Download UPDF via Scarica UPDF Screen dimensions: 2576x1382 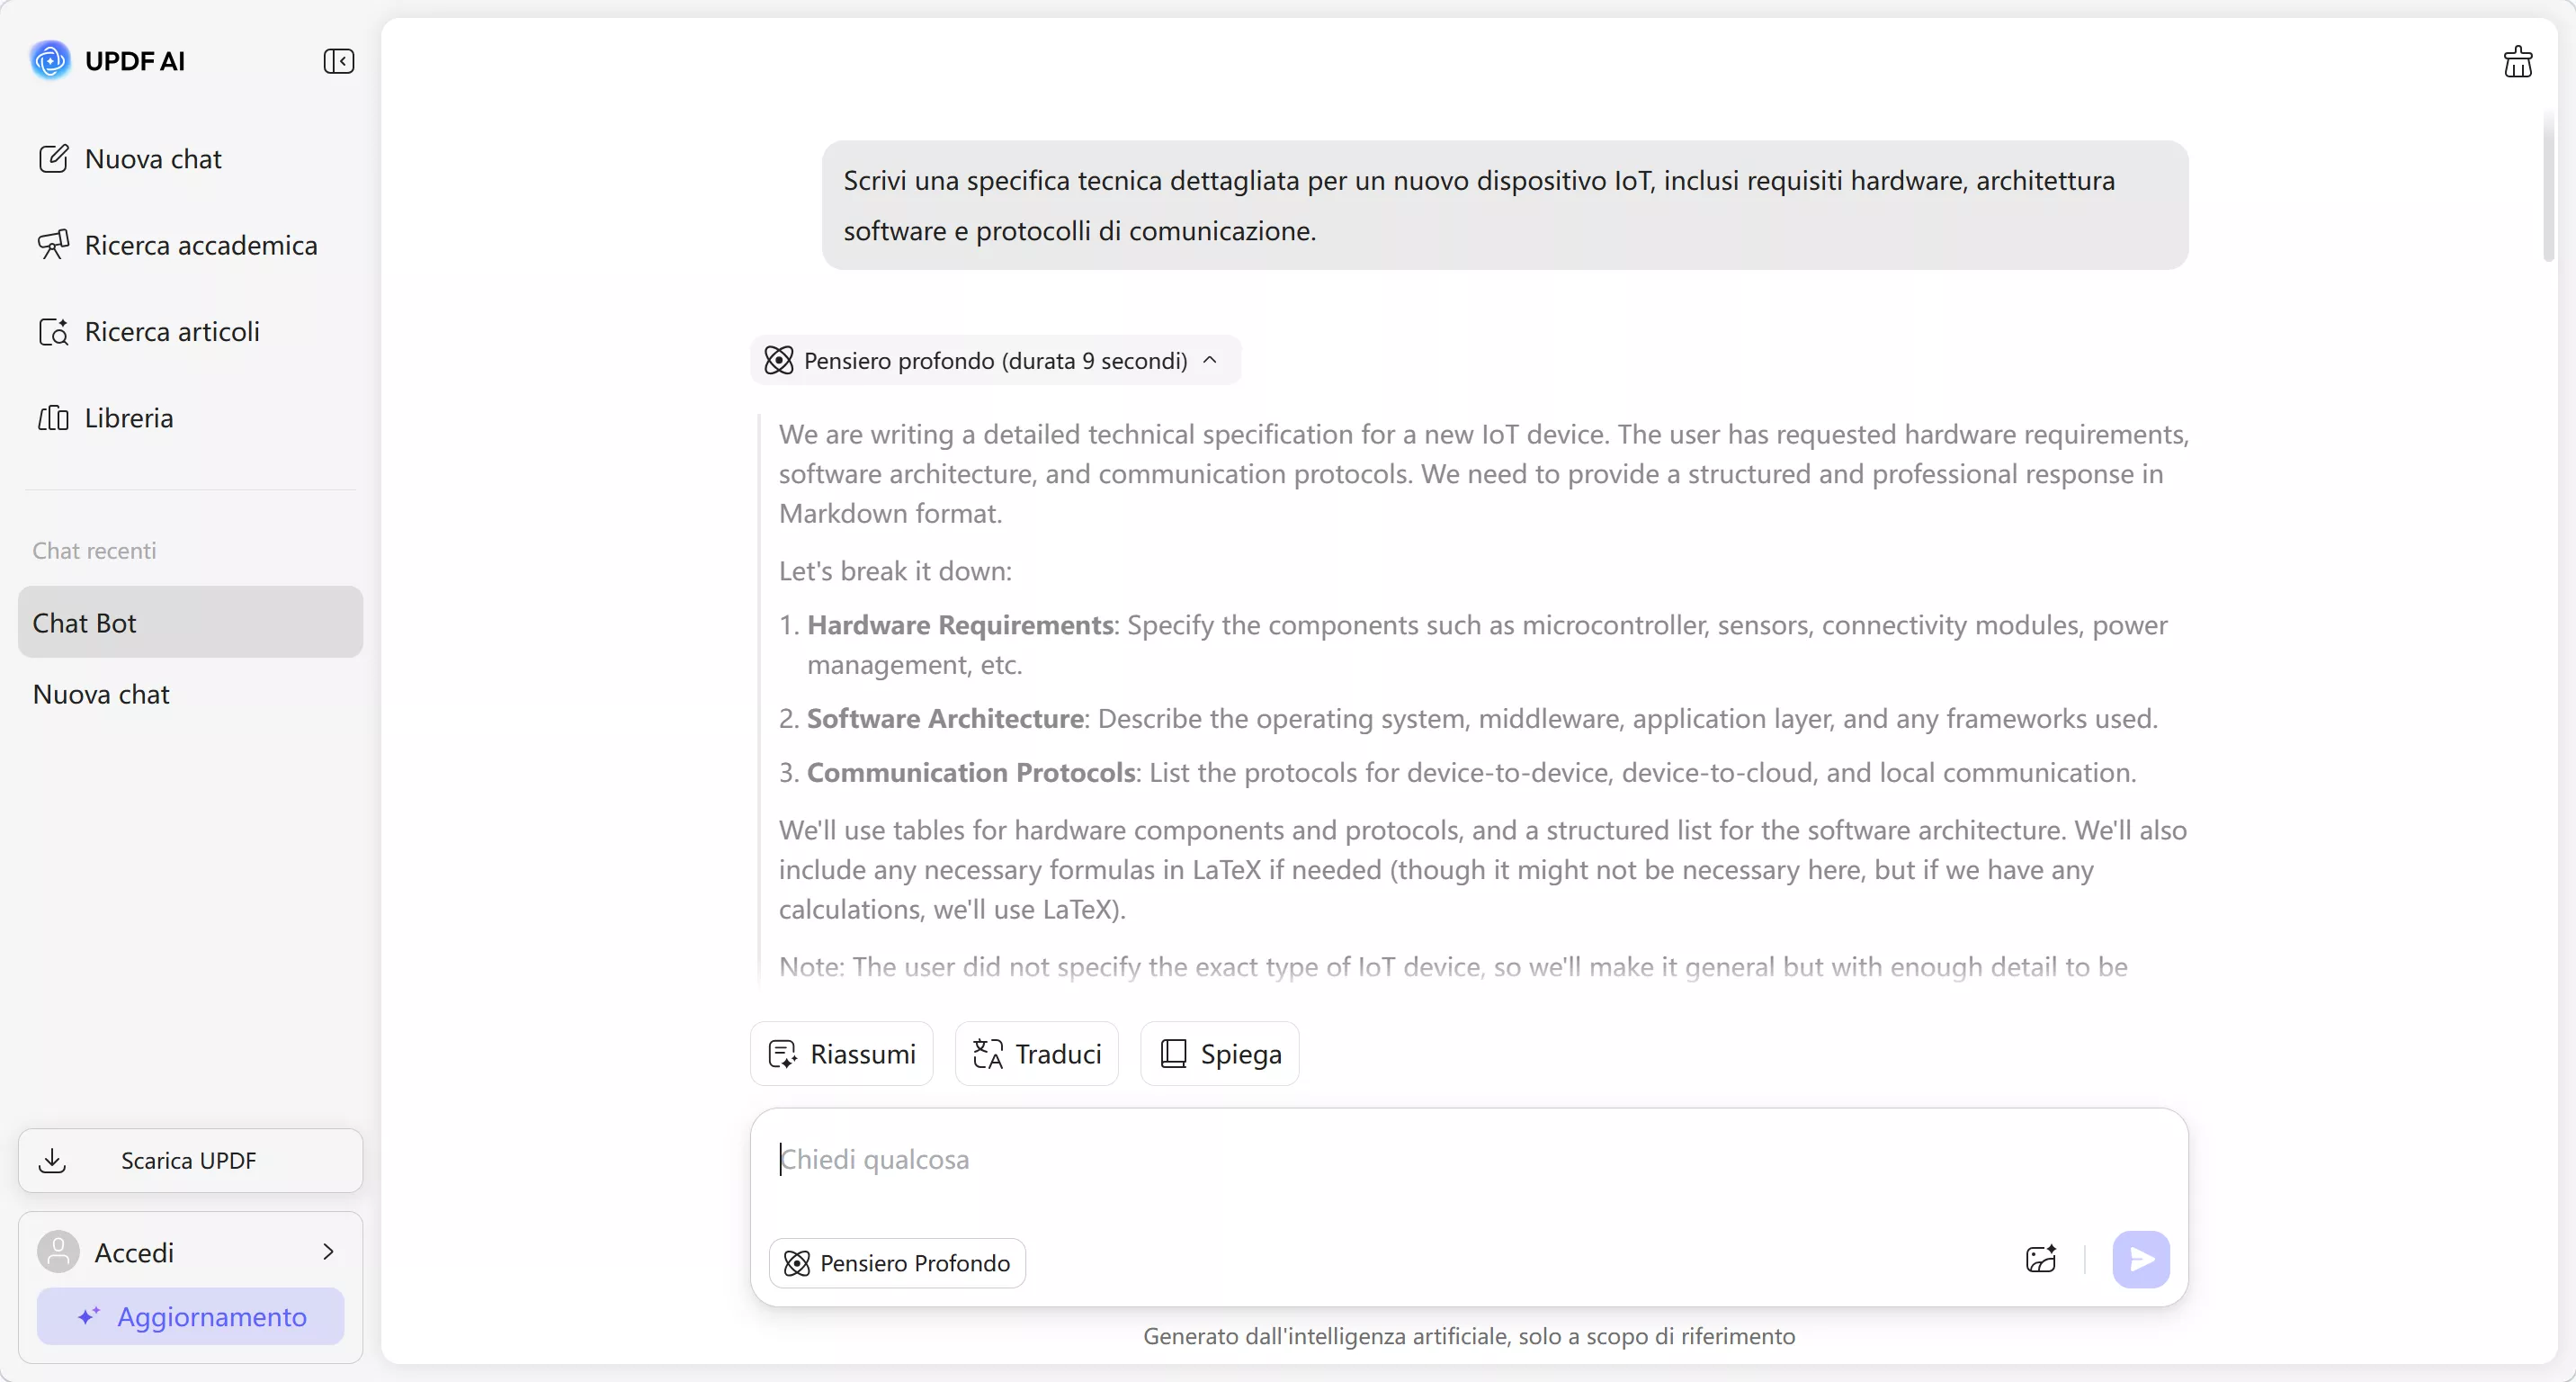coord(190,1160)
